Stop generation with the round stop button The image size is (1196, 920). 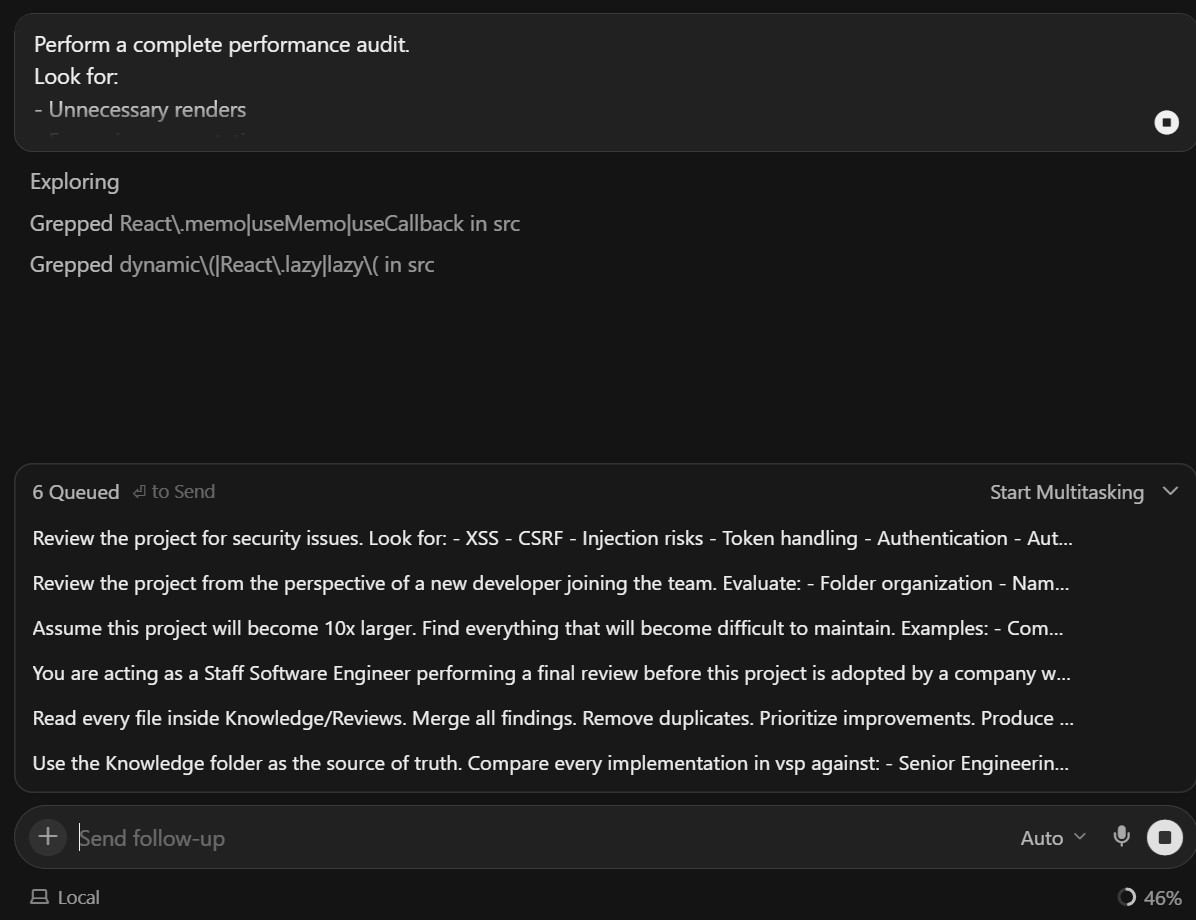[1165, 838]
